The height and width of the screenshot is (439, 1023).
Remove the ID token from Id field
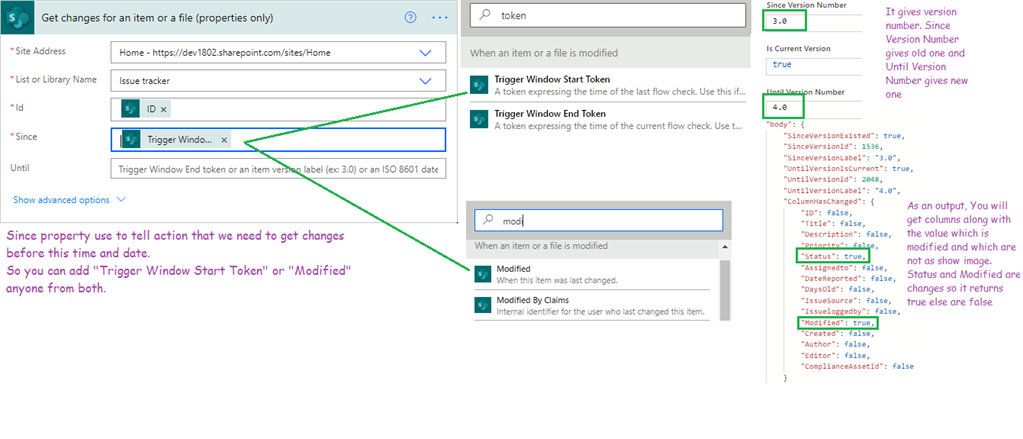click(163, 110)
